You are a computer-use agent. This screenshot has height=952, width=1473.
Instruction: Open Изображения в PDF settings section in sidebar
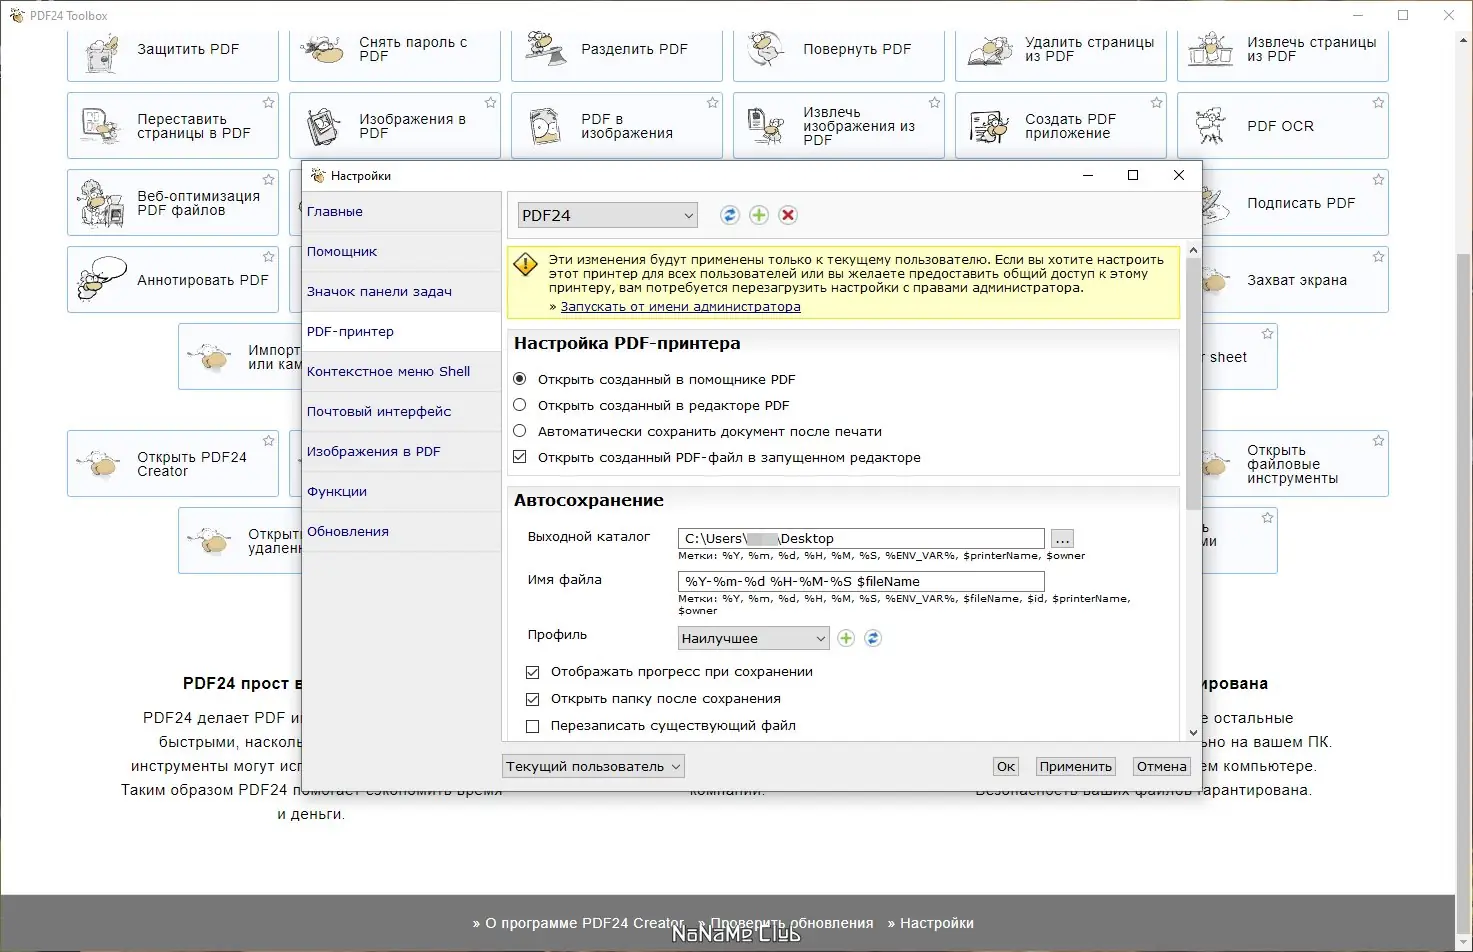pos(401,452)
